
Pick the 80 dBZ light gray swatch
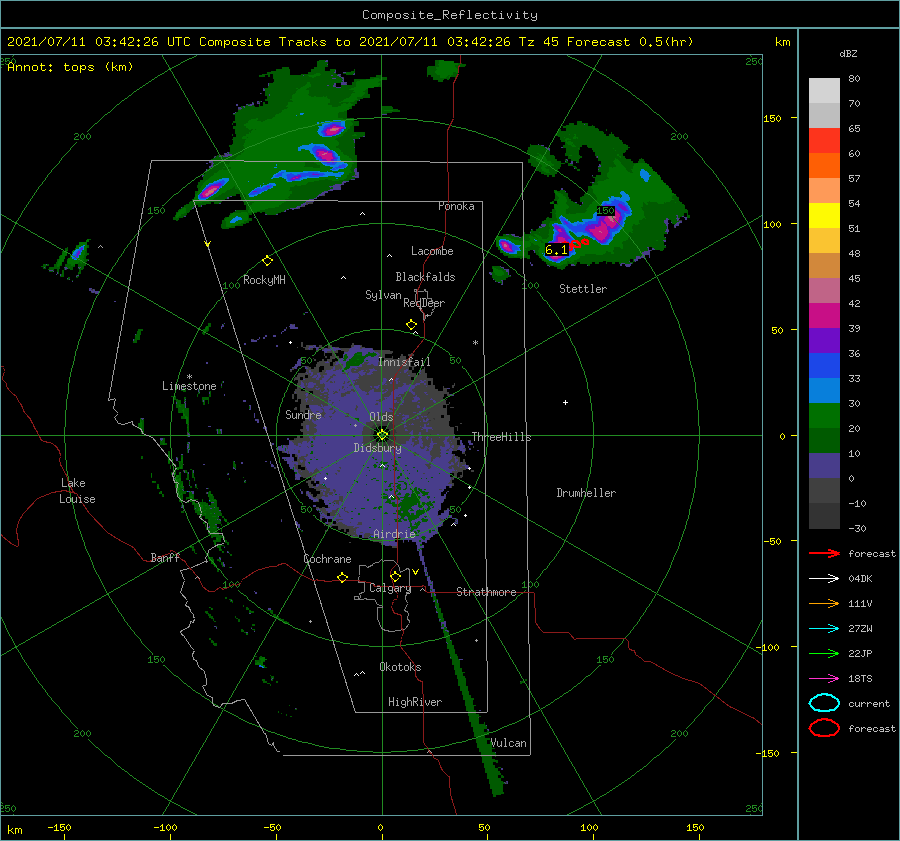pos(824,91)
